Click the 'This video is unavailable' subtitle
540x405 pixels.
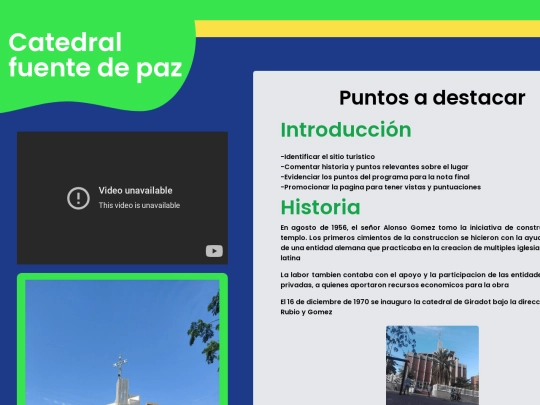(x=139, y=205)
